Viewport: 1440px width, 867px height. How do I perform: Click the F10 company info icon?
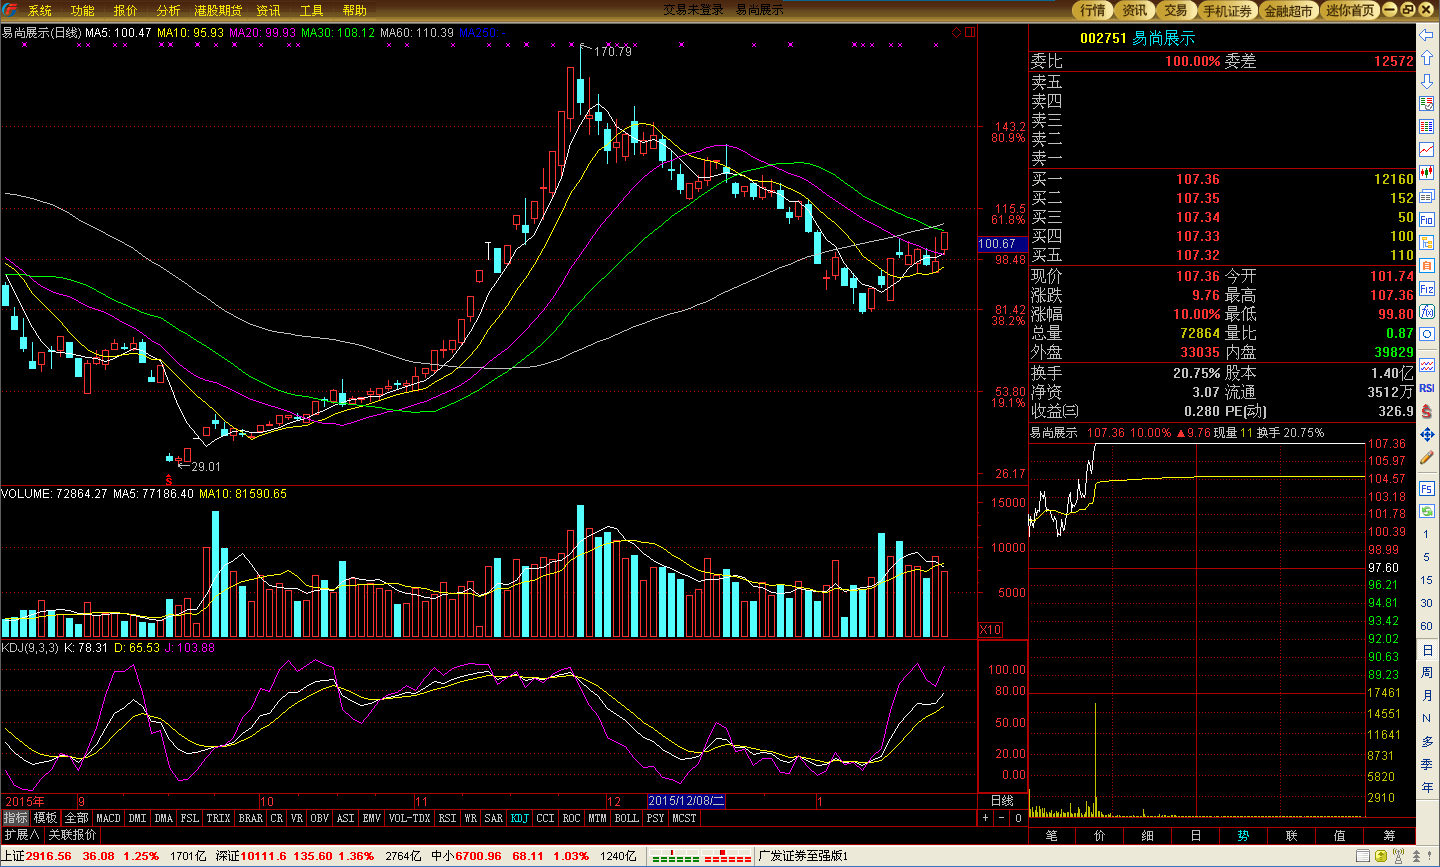click(1427, 219)
